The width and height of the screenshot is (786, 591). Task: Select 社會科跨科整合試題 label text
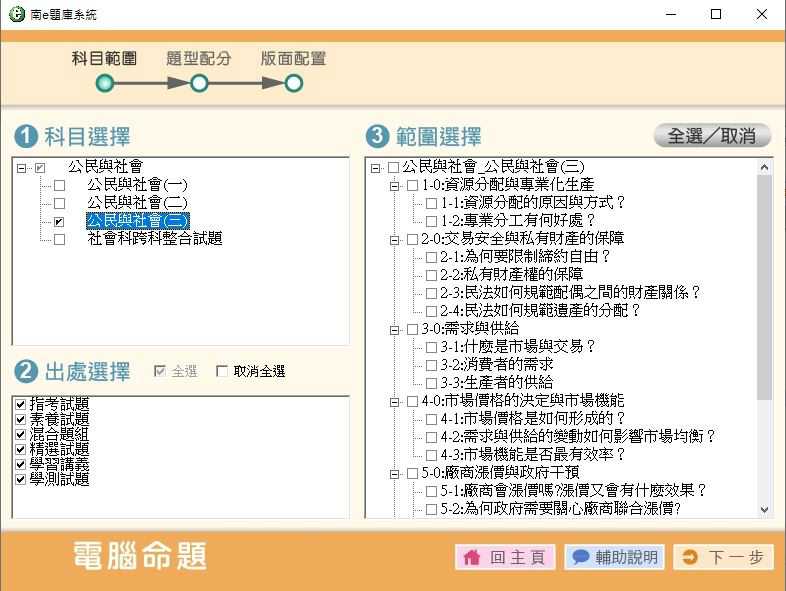[155, 239]
